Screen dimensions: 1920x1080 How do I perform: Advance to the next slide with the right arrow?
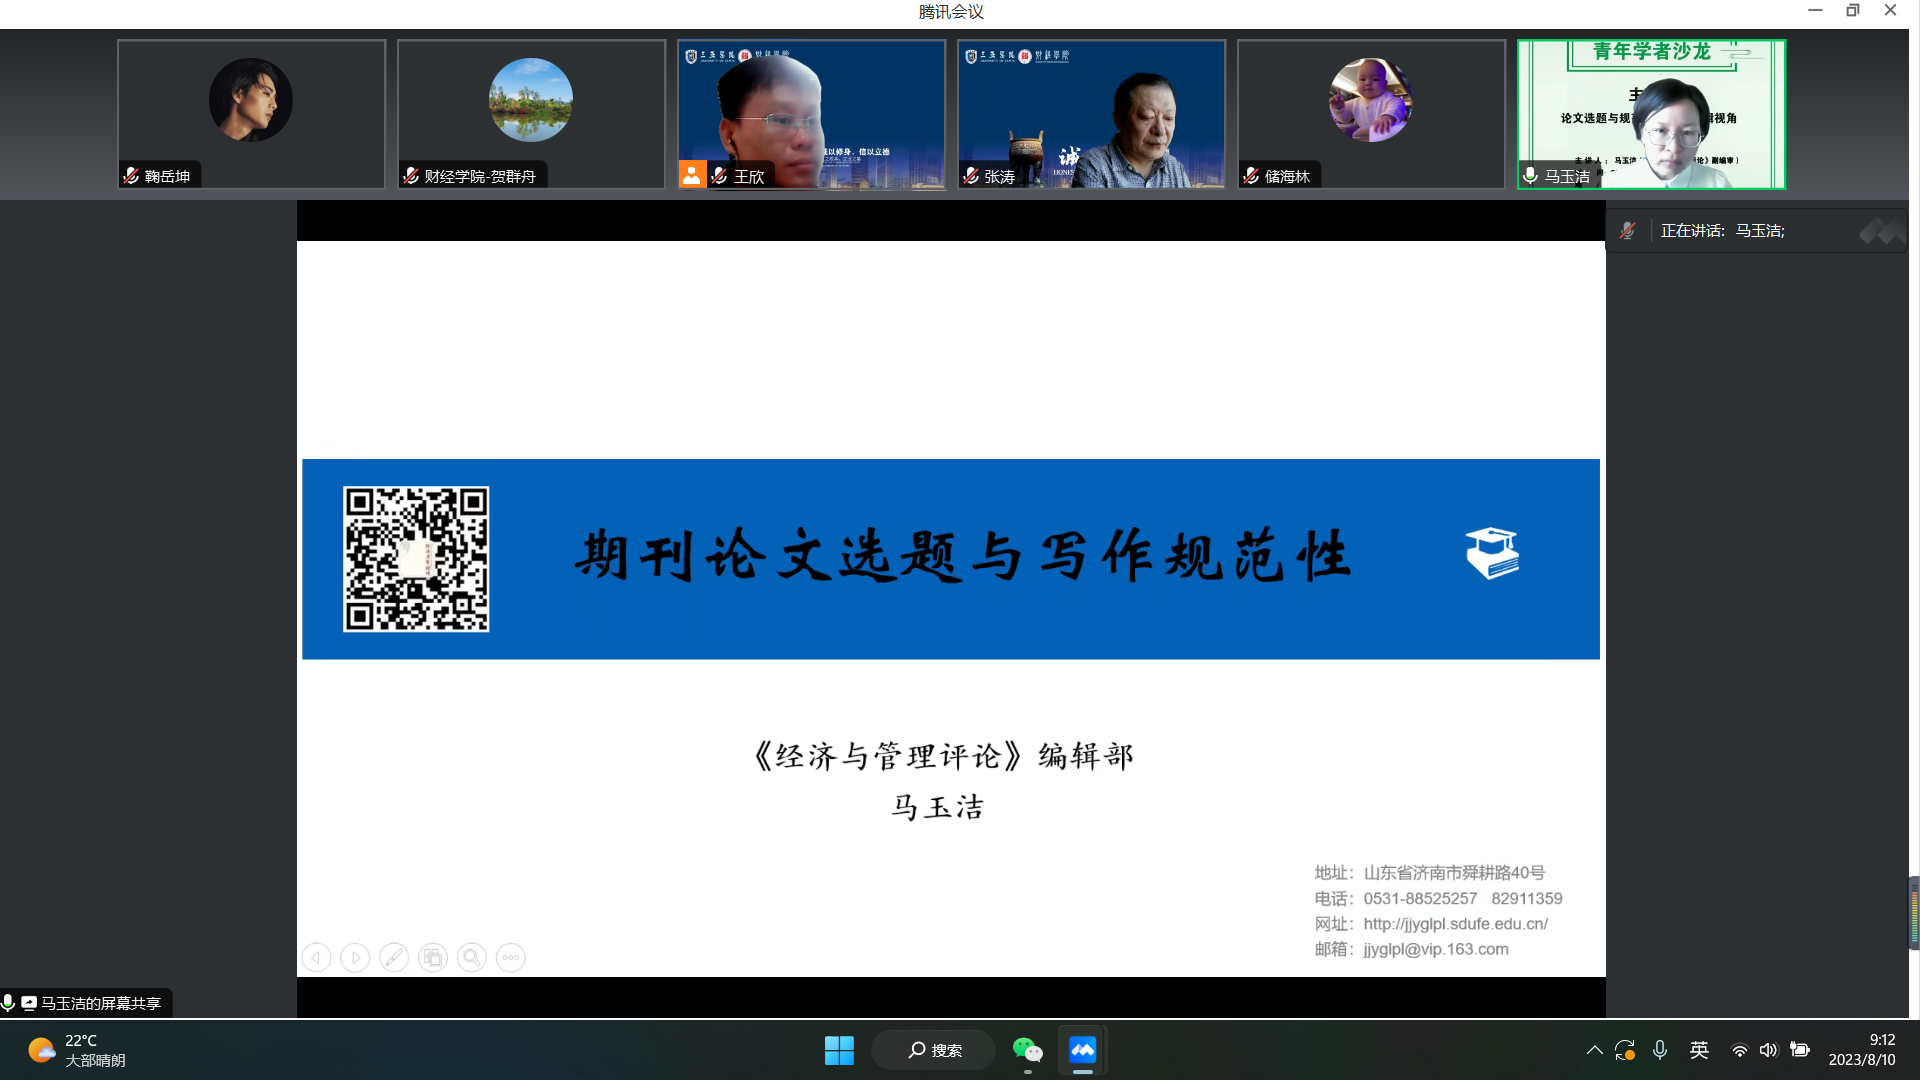[355, 957]
